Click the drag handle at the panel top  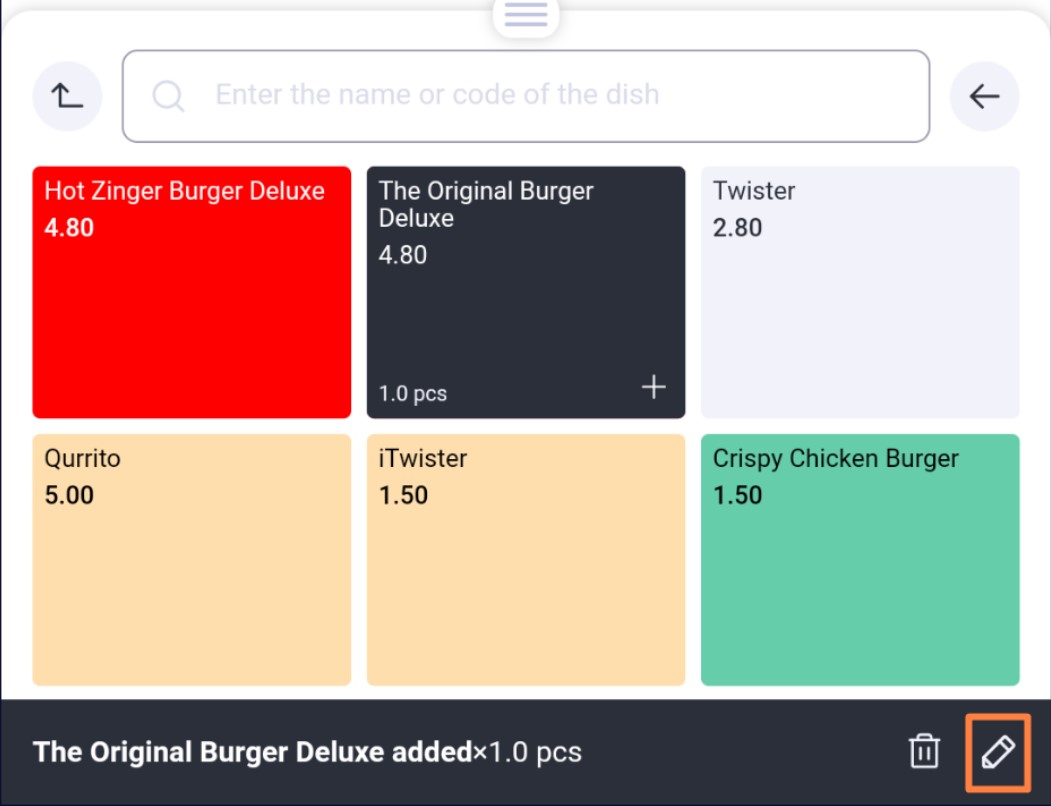coord(526,14)
